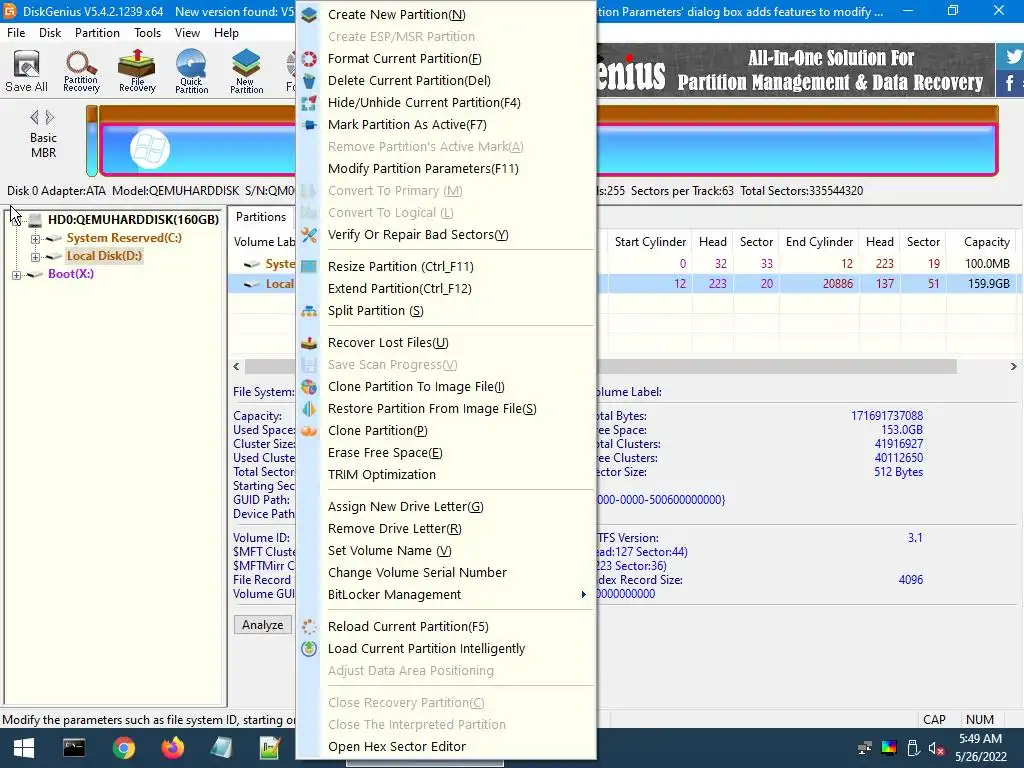This screenshot has width=1024, height=768.
Task: Open the Windows Start menu
Action: click(24, 748)
